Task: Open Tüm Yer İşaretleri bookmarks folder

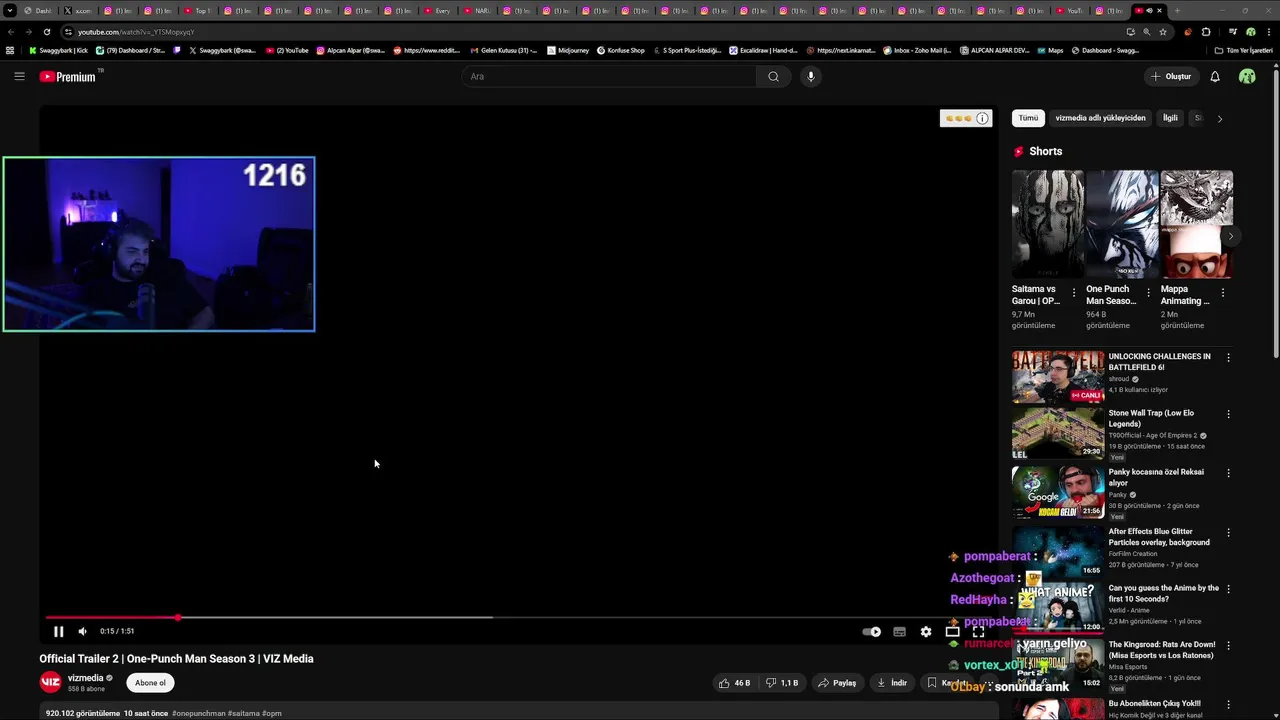Action: click(1244, 50)
